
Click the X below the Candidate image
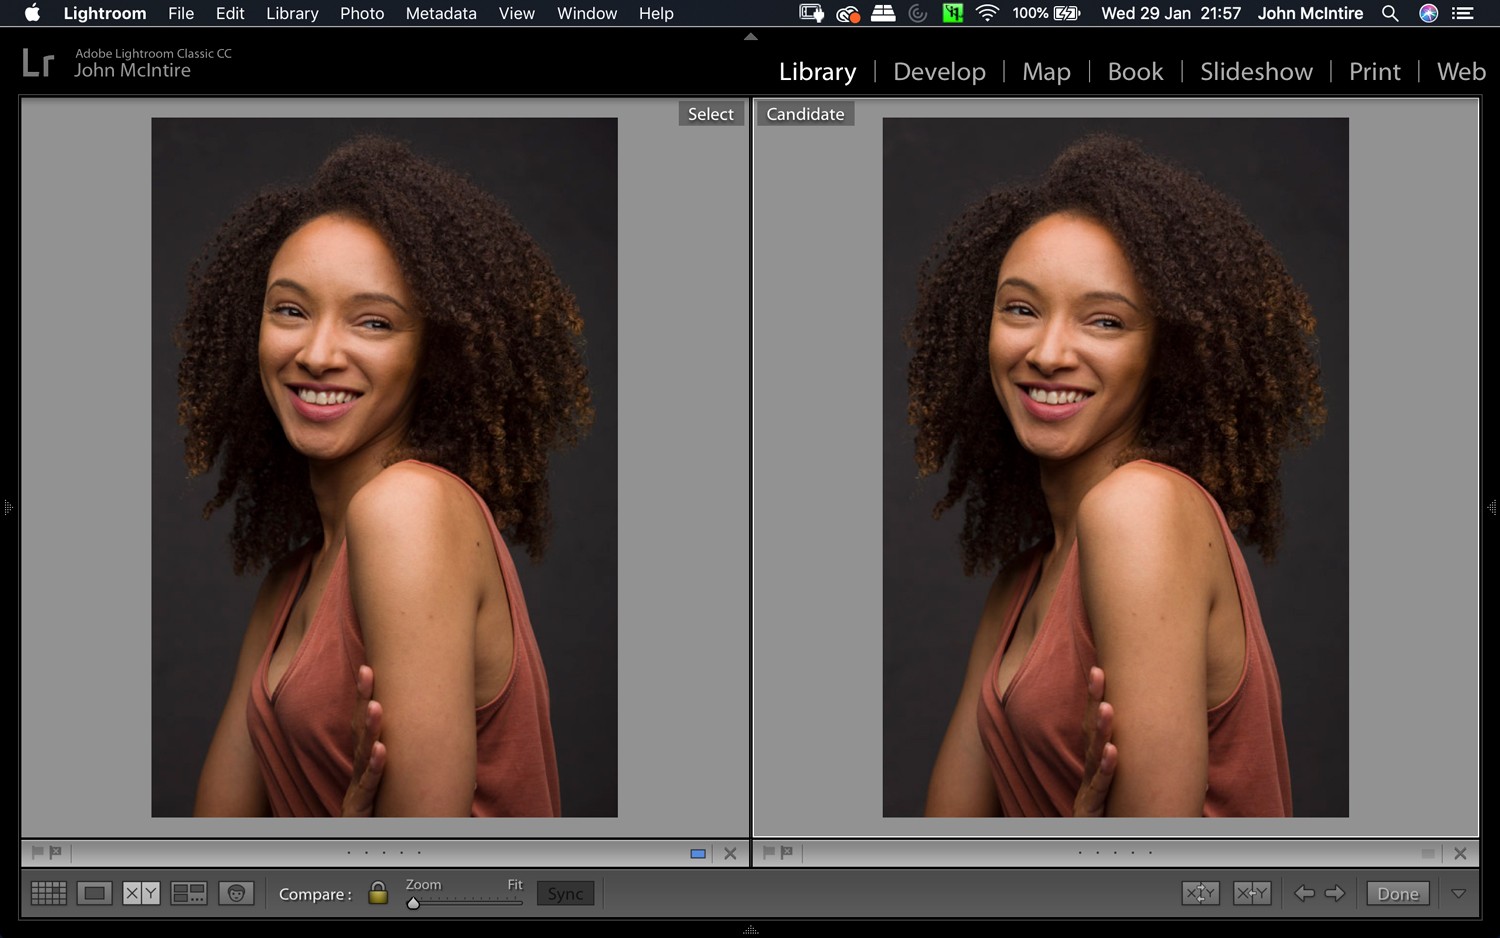click(x=1460, y=853)
